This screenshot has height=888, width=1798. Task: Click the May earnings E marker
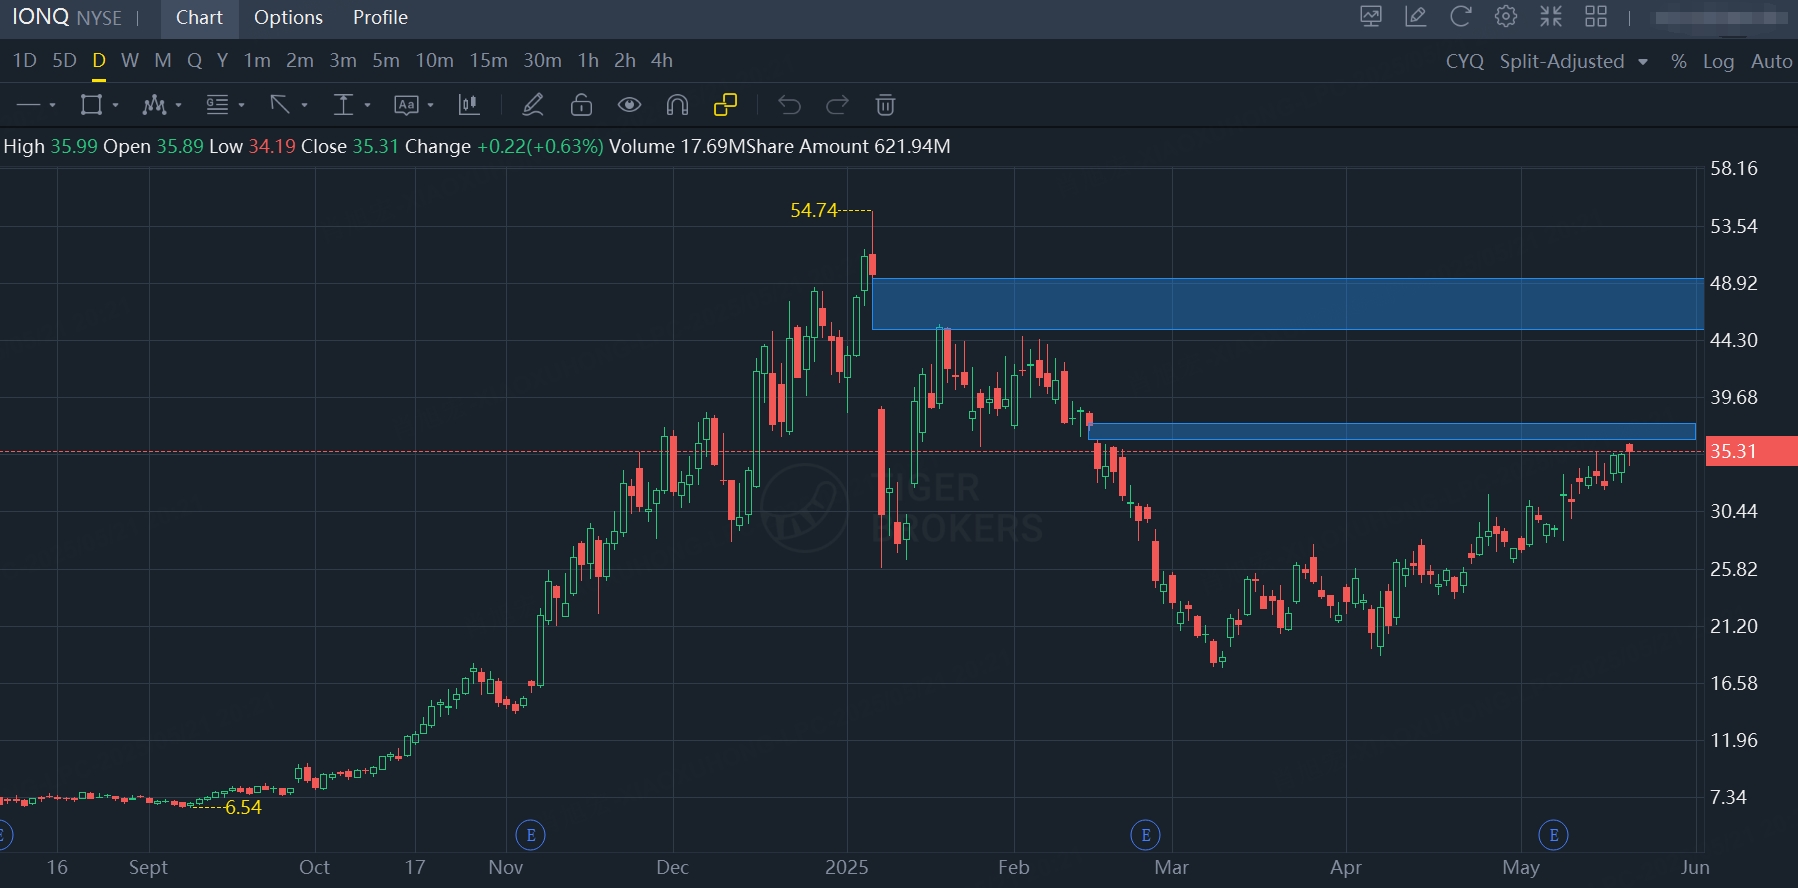[1553, 834]
